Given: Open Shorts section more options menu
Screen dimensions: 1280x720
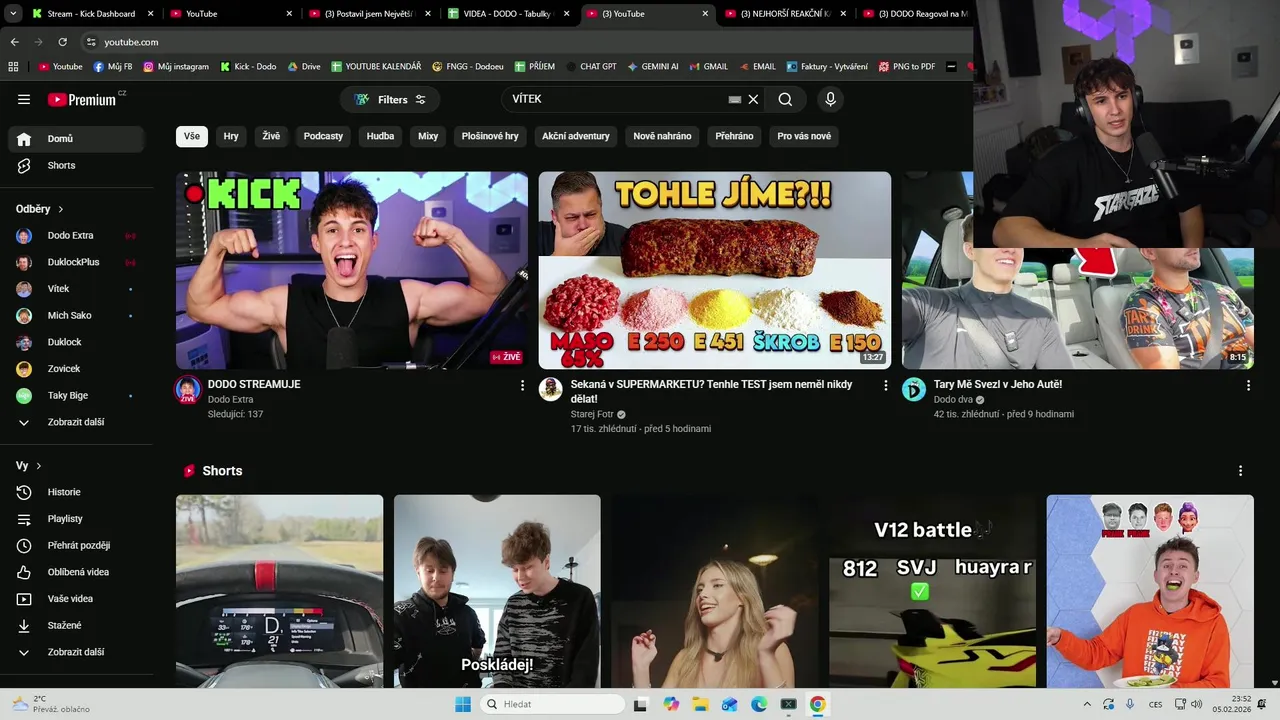Looking at the screenshot, I should [x=1240, y=471].
